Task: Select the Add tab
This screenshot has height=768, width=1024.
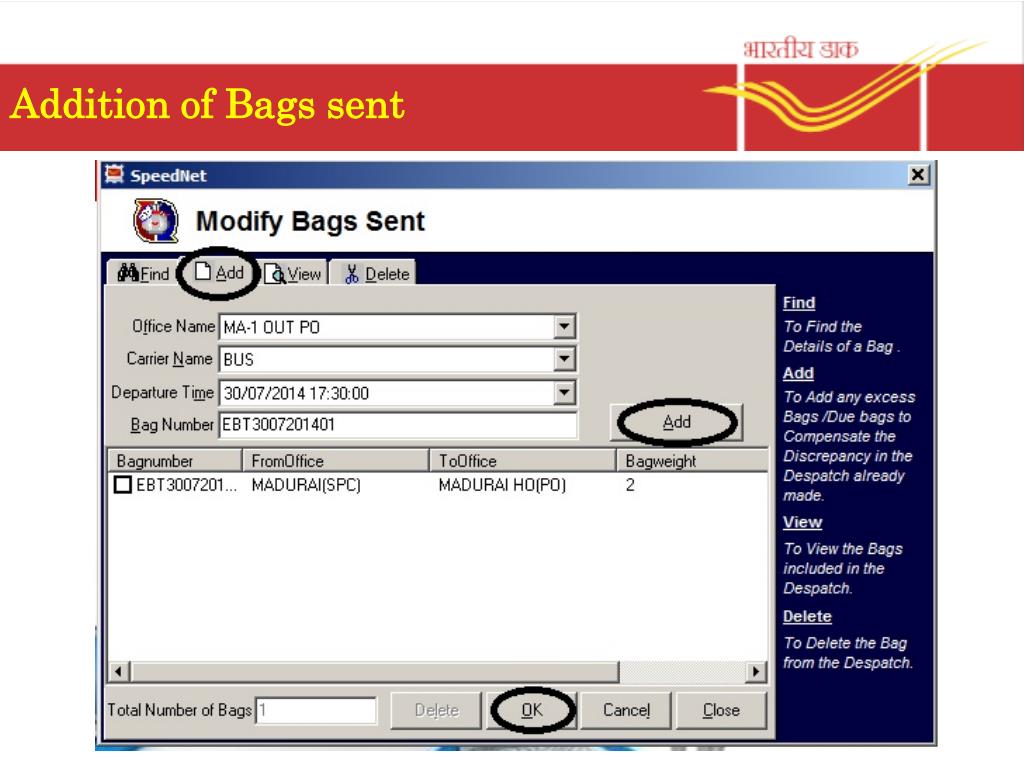Action: [x=219, y=272]
